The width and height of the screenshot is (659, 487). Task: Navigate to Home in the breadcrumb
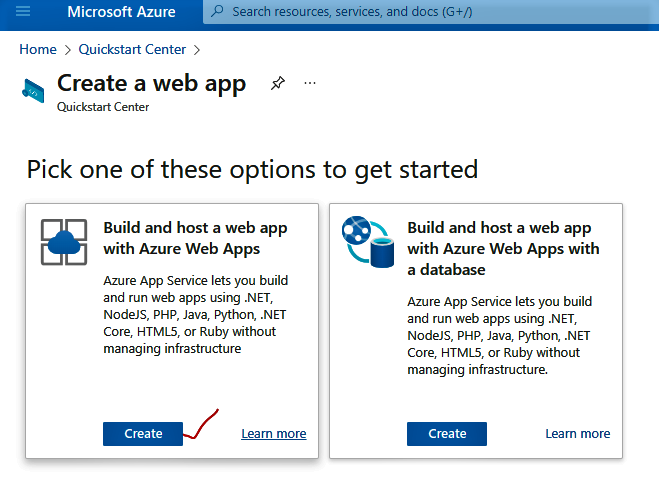(37, 49)
